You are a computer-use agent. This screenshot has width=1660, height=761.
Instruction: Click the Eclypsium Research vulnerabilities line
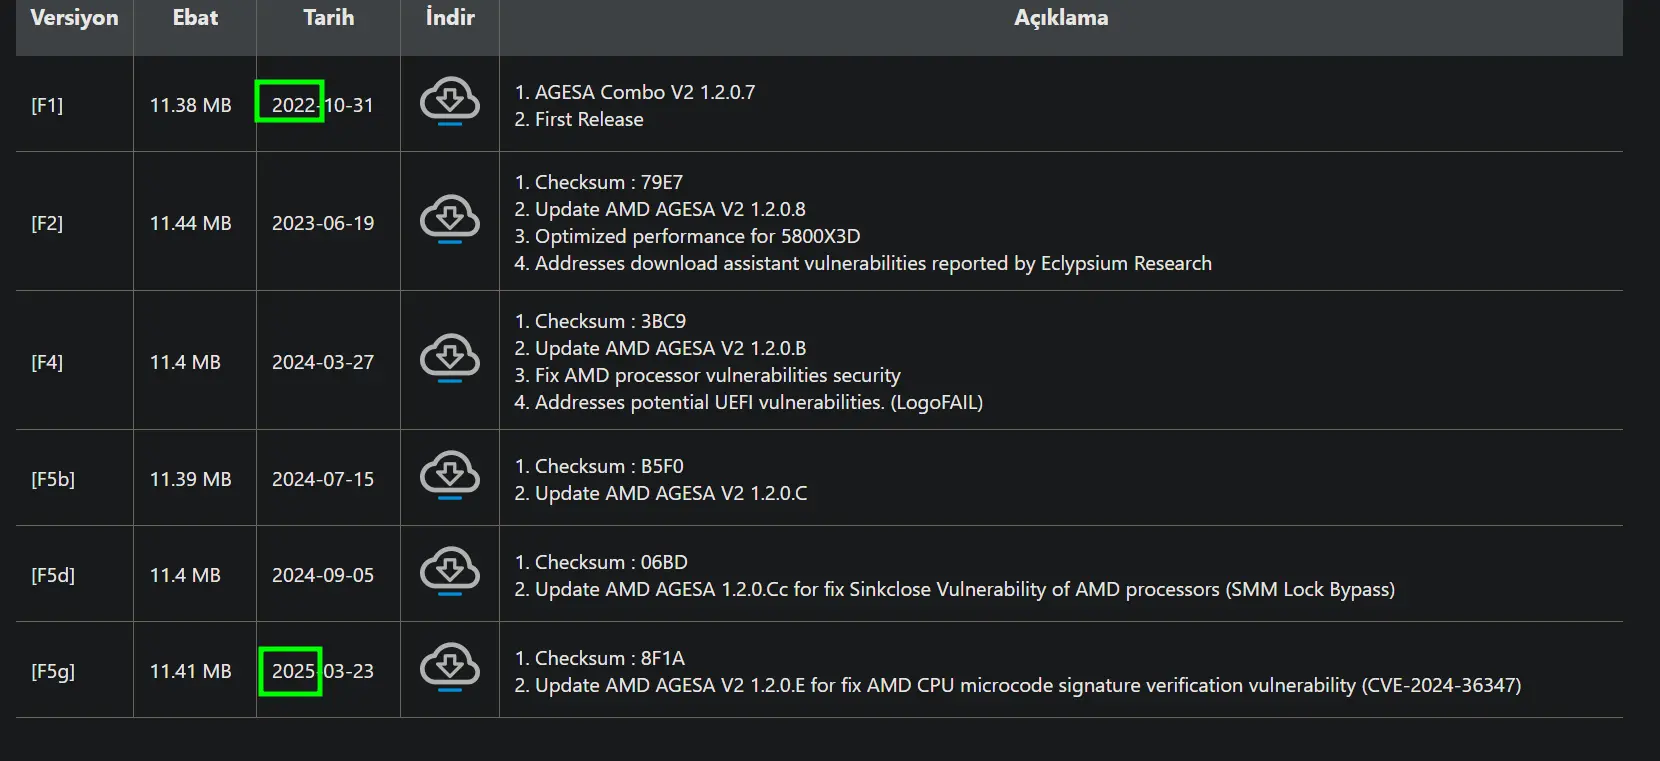click(x=863, y=263)
